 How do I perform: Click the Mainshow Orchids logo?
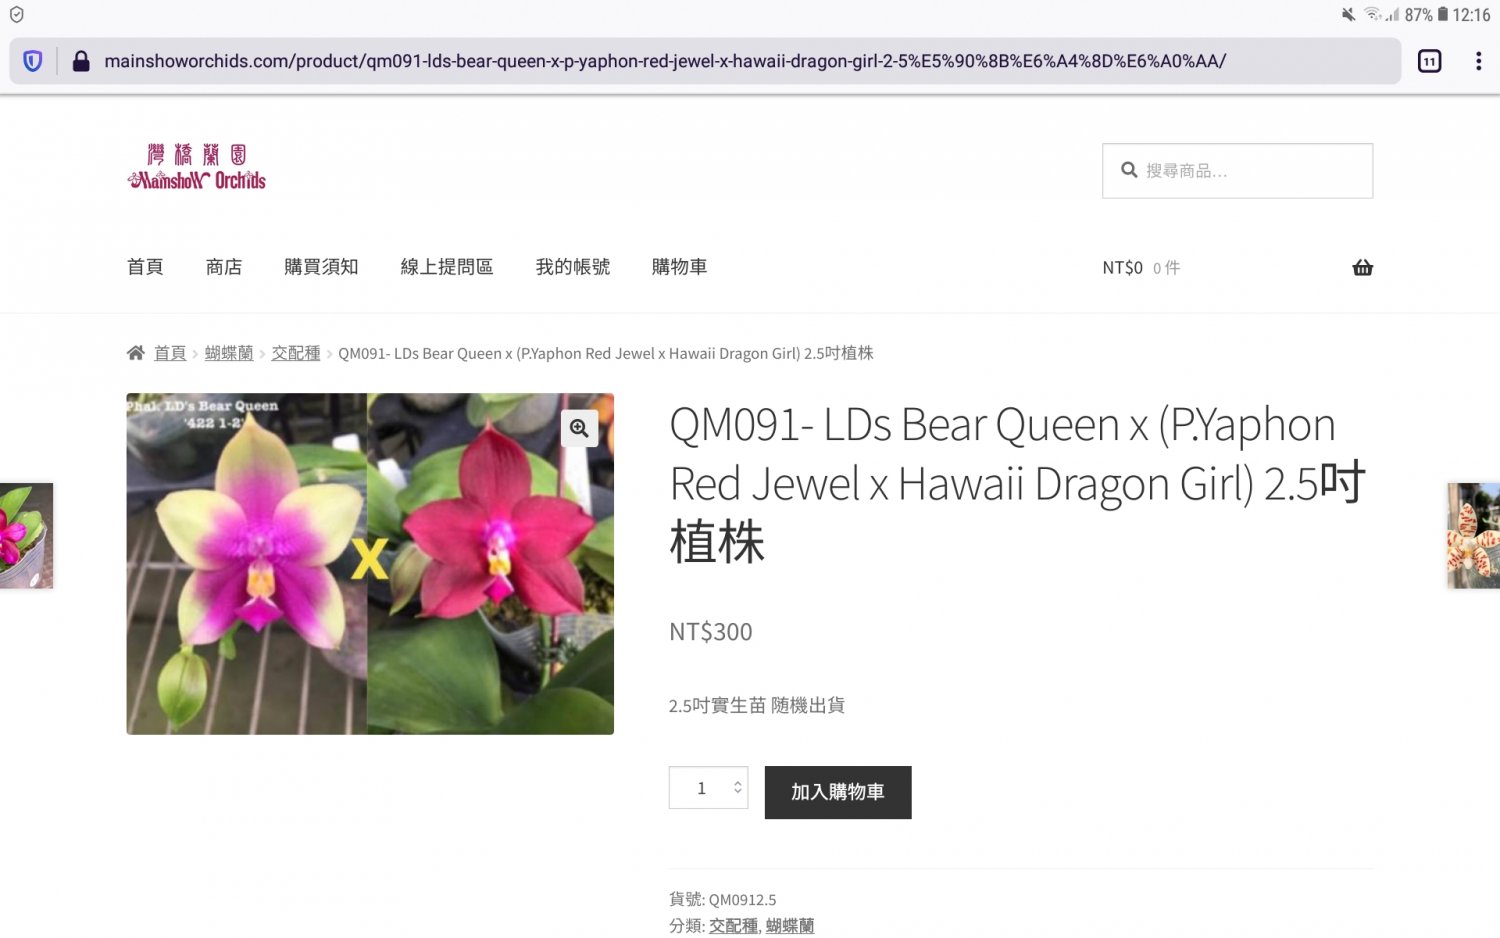point(197,167)
